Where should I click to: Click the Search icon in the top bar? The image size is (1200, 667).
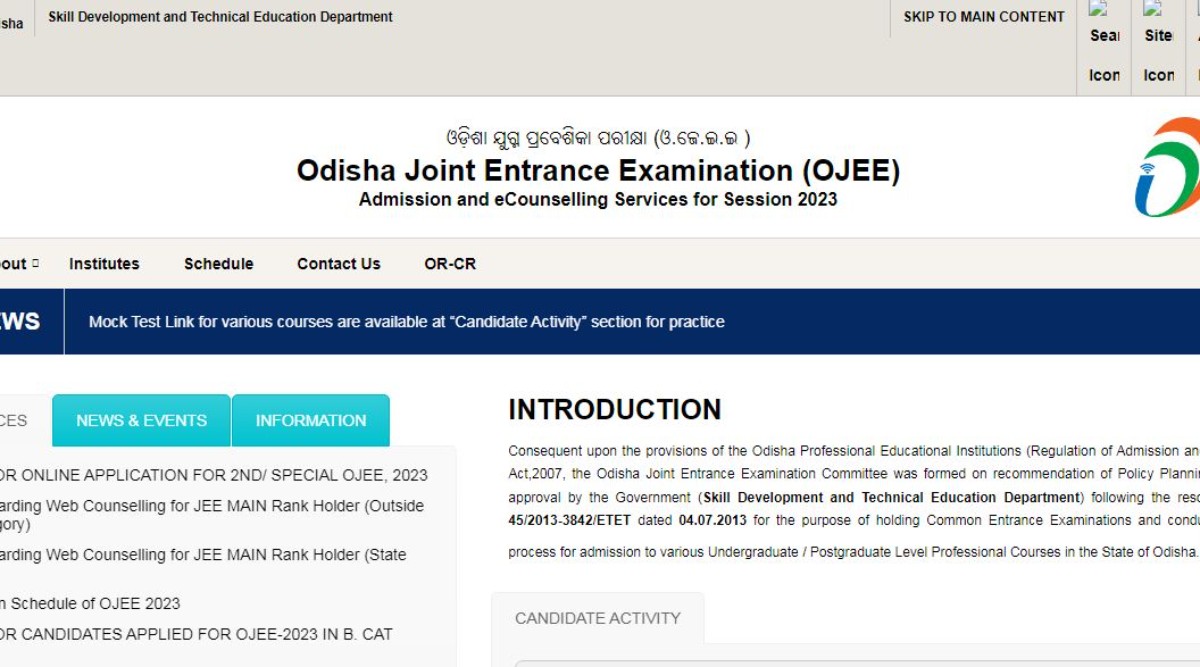[1104, 41]
